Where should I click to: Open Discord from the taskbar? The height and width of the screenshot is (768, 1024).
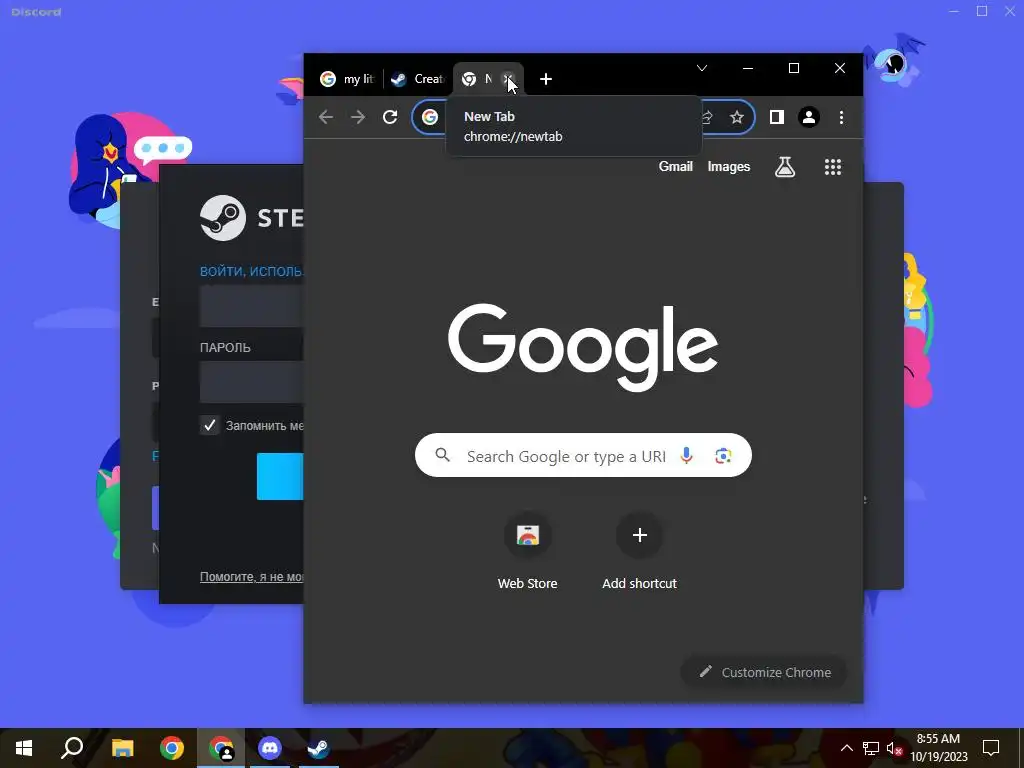point(270,748)
